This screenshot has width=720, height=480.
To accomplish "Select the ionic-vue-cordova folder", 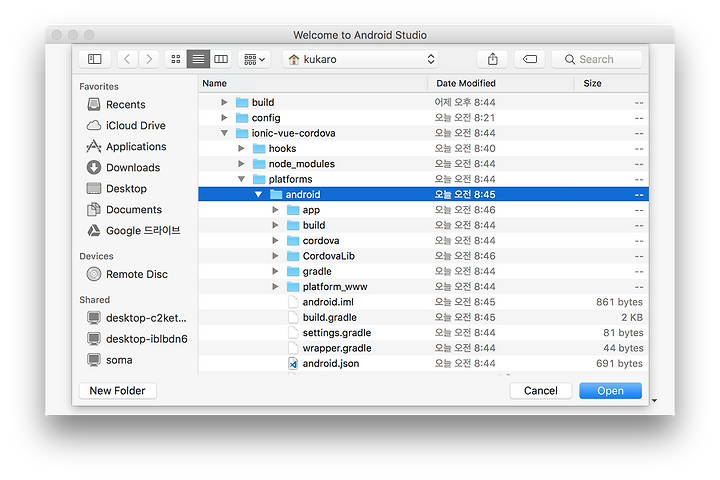I will point(423,133).
